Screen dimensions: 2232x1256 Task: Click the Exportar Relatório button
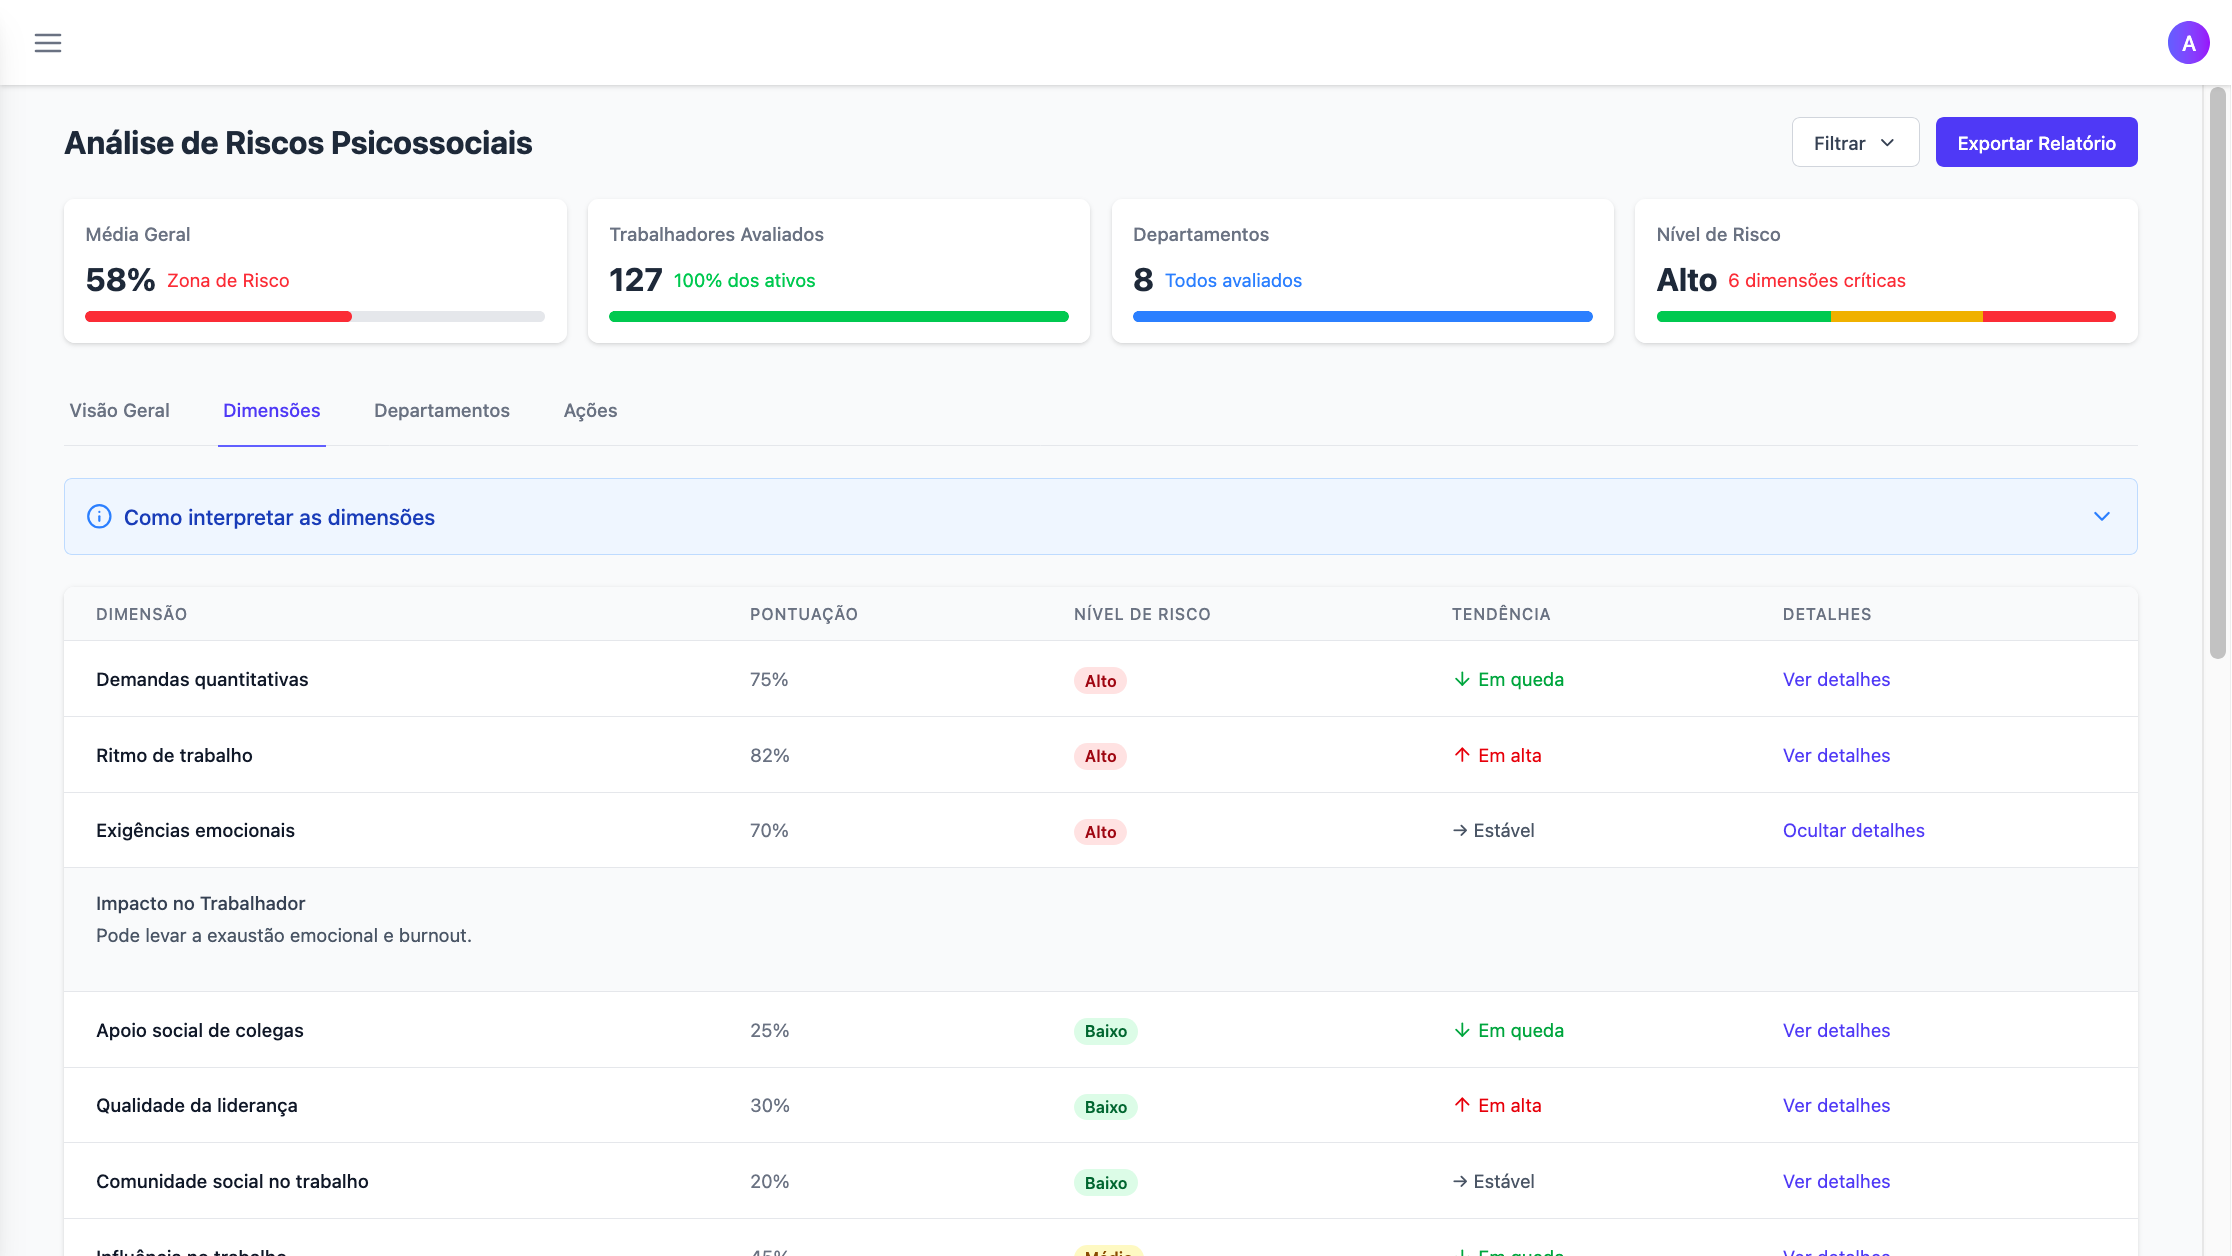pyautogui.click(x=2036, y=143)
